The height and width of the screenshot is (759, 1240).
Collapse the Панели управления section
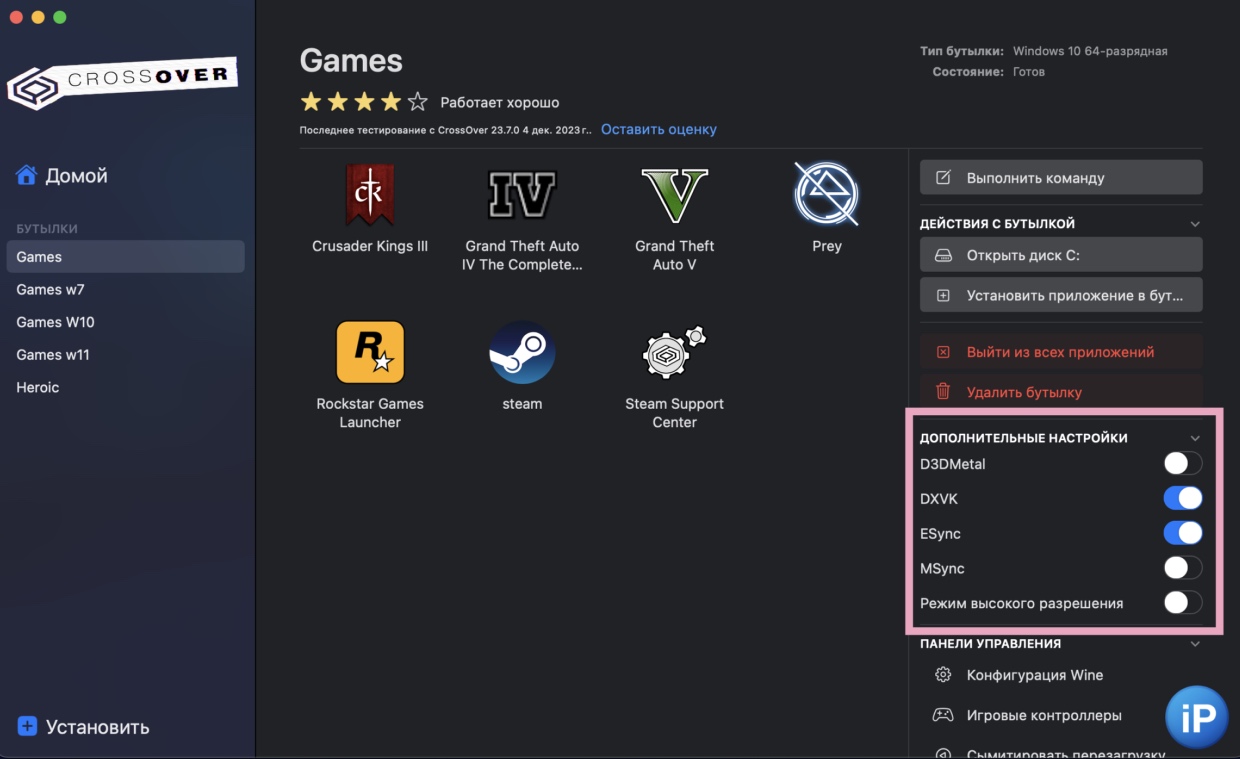click(1195, 644)
